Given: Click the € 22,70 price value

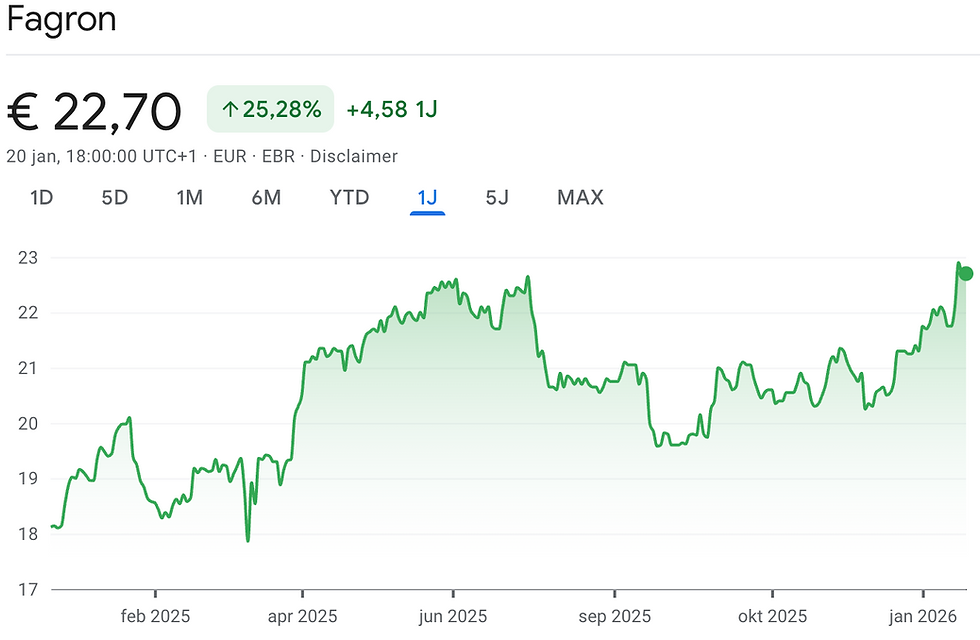Looking at the screenshot, I should pos(94,112).
